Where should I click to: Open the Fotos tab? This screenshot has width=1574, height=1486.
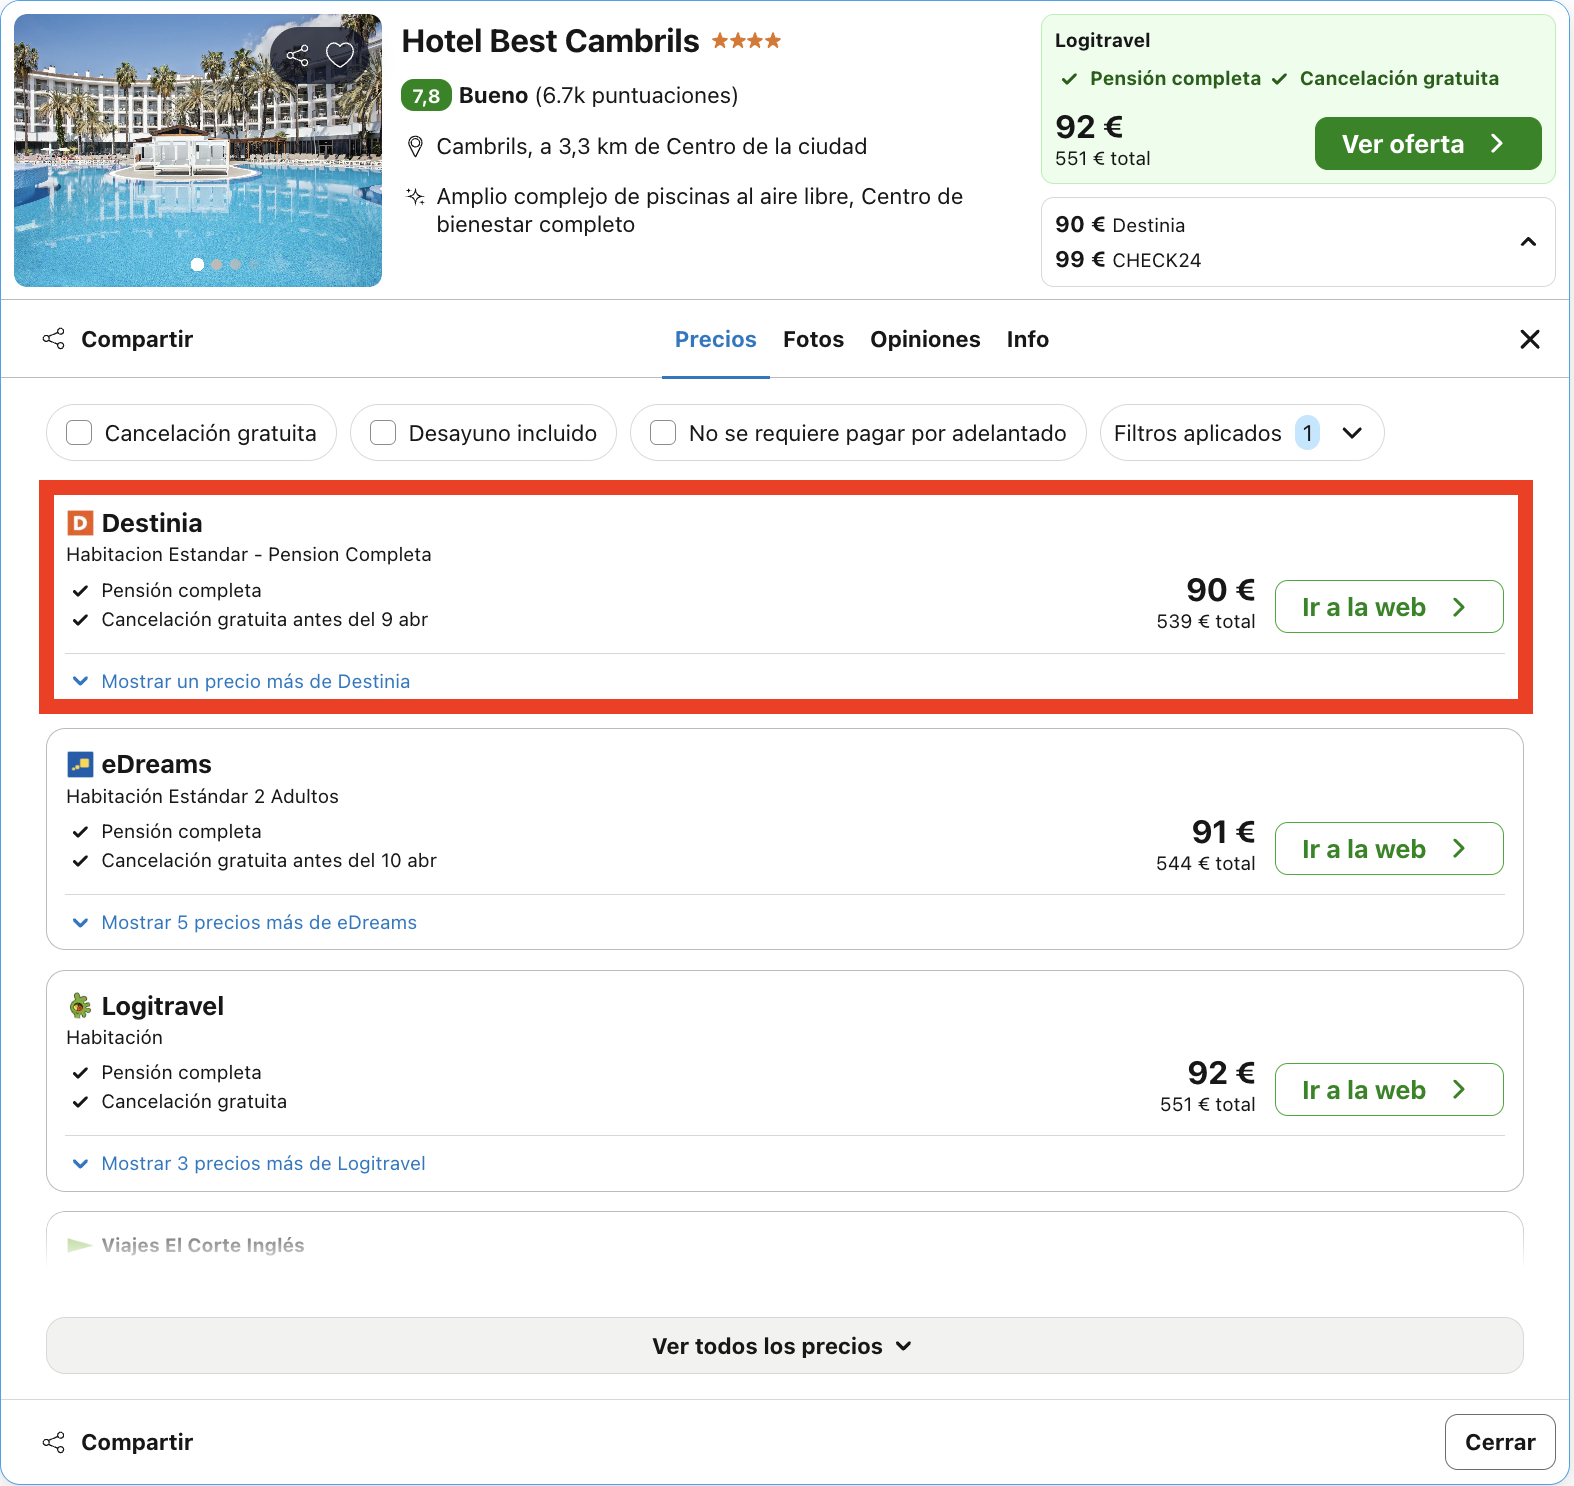point(814,340)
